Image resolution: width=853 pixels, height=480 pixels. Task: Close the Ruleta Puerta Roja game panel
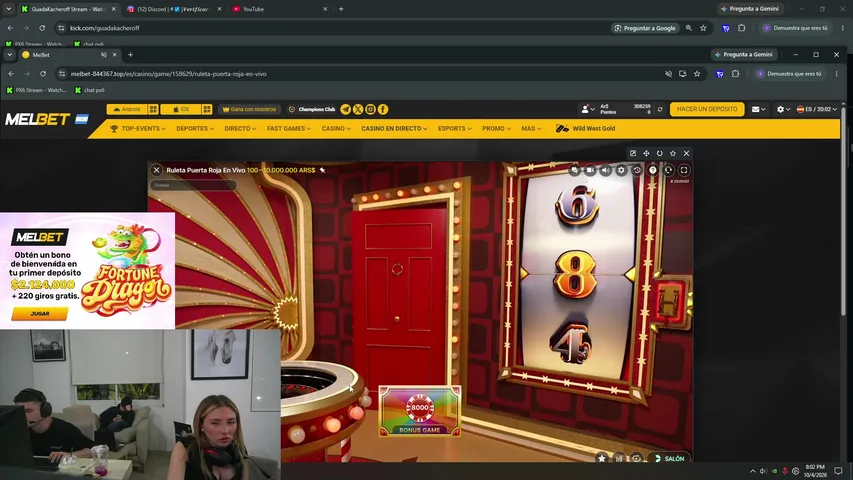click(x=156, y=170)
